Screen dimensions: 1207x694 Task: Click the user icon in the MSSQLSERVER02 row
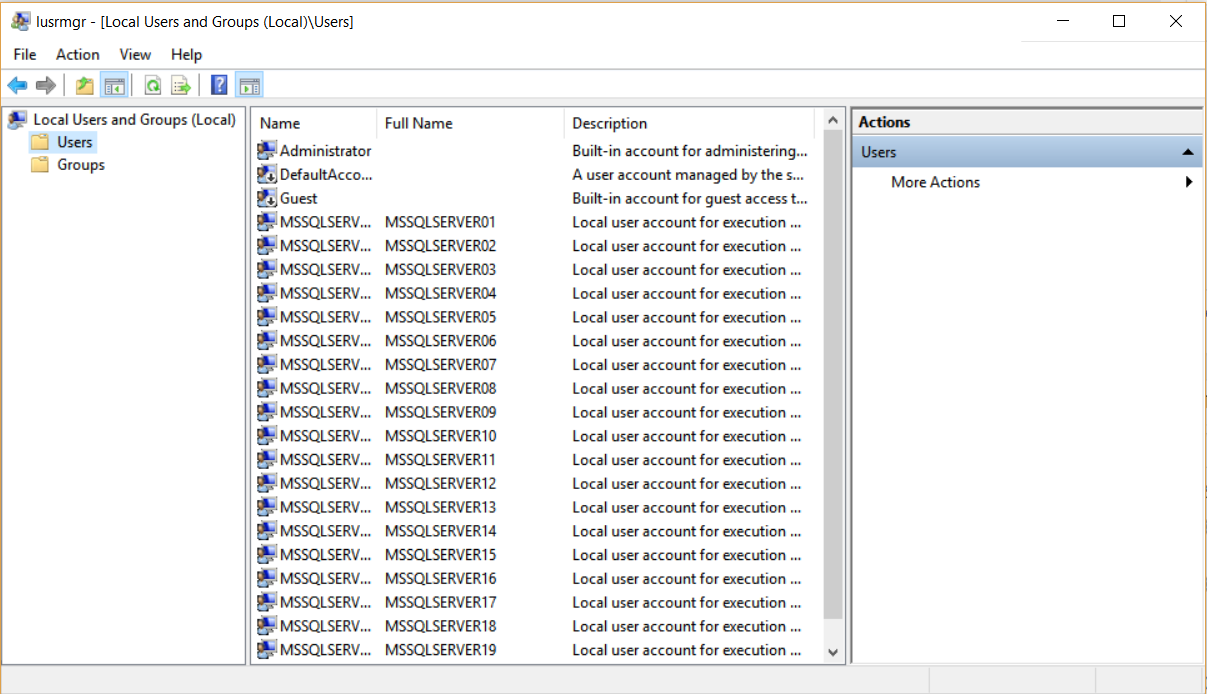266,246
